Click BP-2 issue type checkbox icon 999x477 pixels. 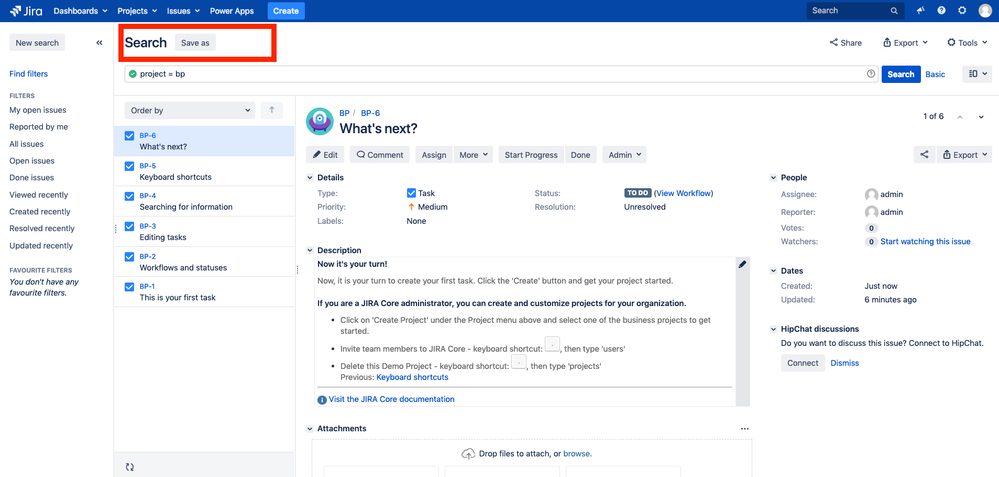point(129,257)
